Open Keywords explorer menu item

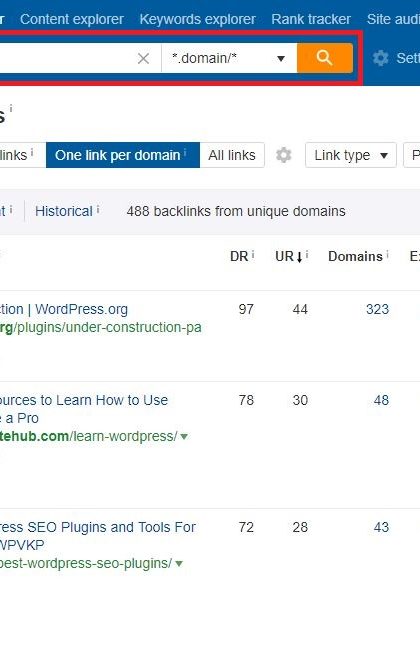pyautogui.click(x=197, y=19)
